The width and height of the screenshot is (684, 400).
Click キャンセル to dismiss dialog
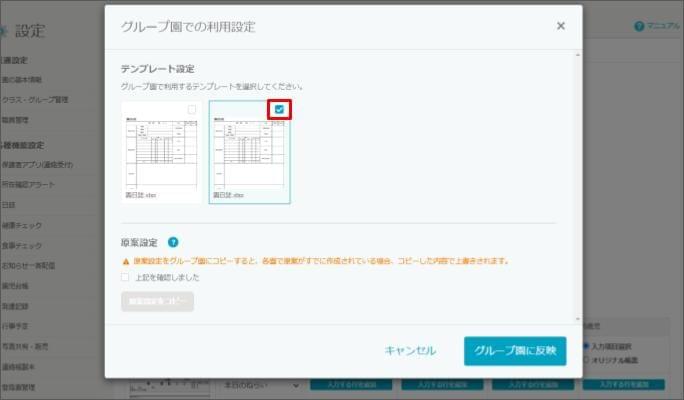(410, 350)
